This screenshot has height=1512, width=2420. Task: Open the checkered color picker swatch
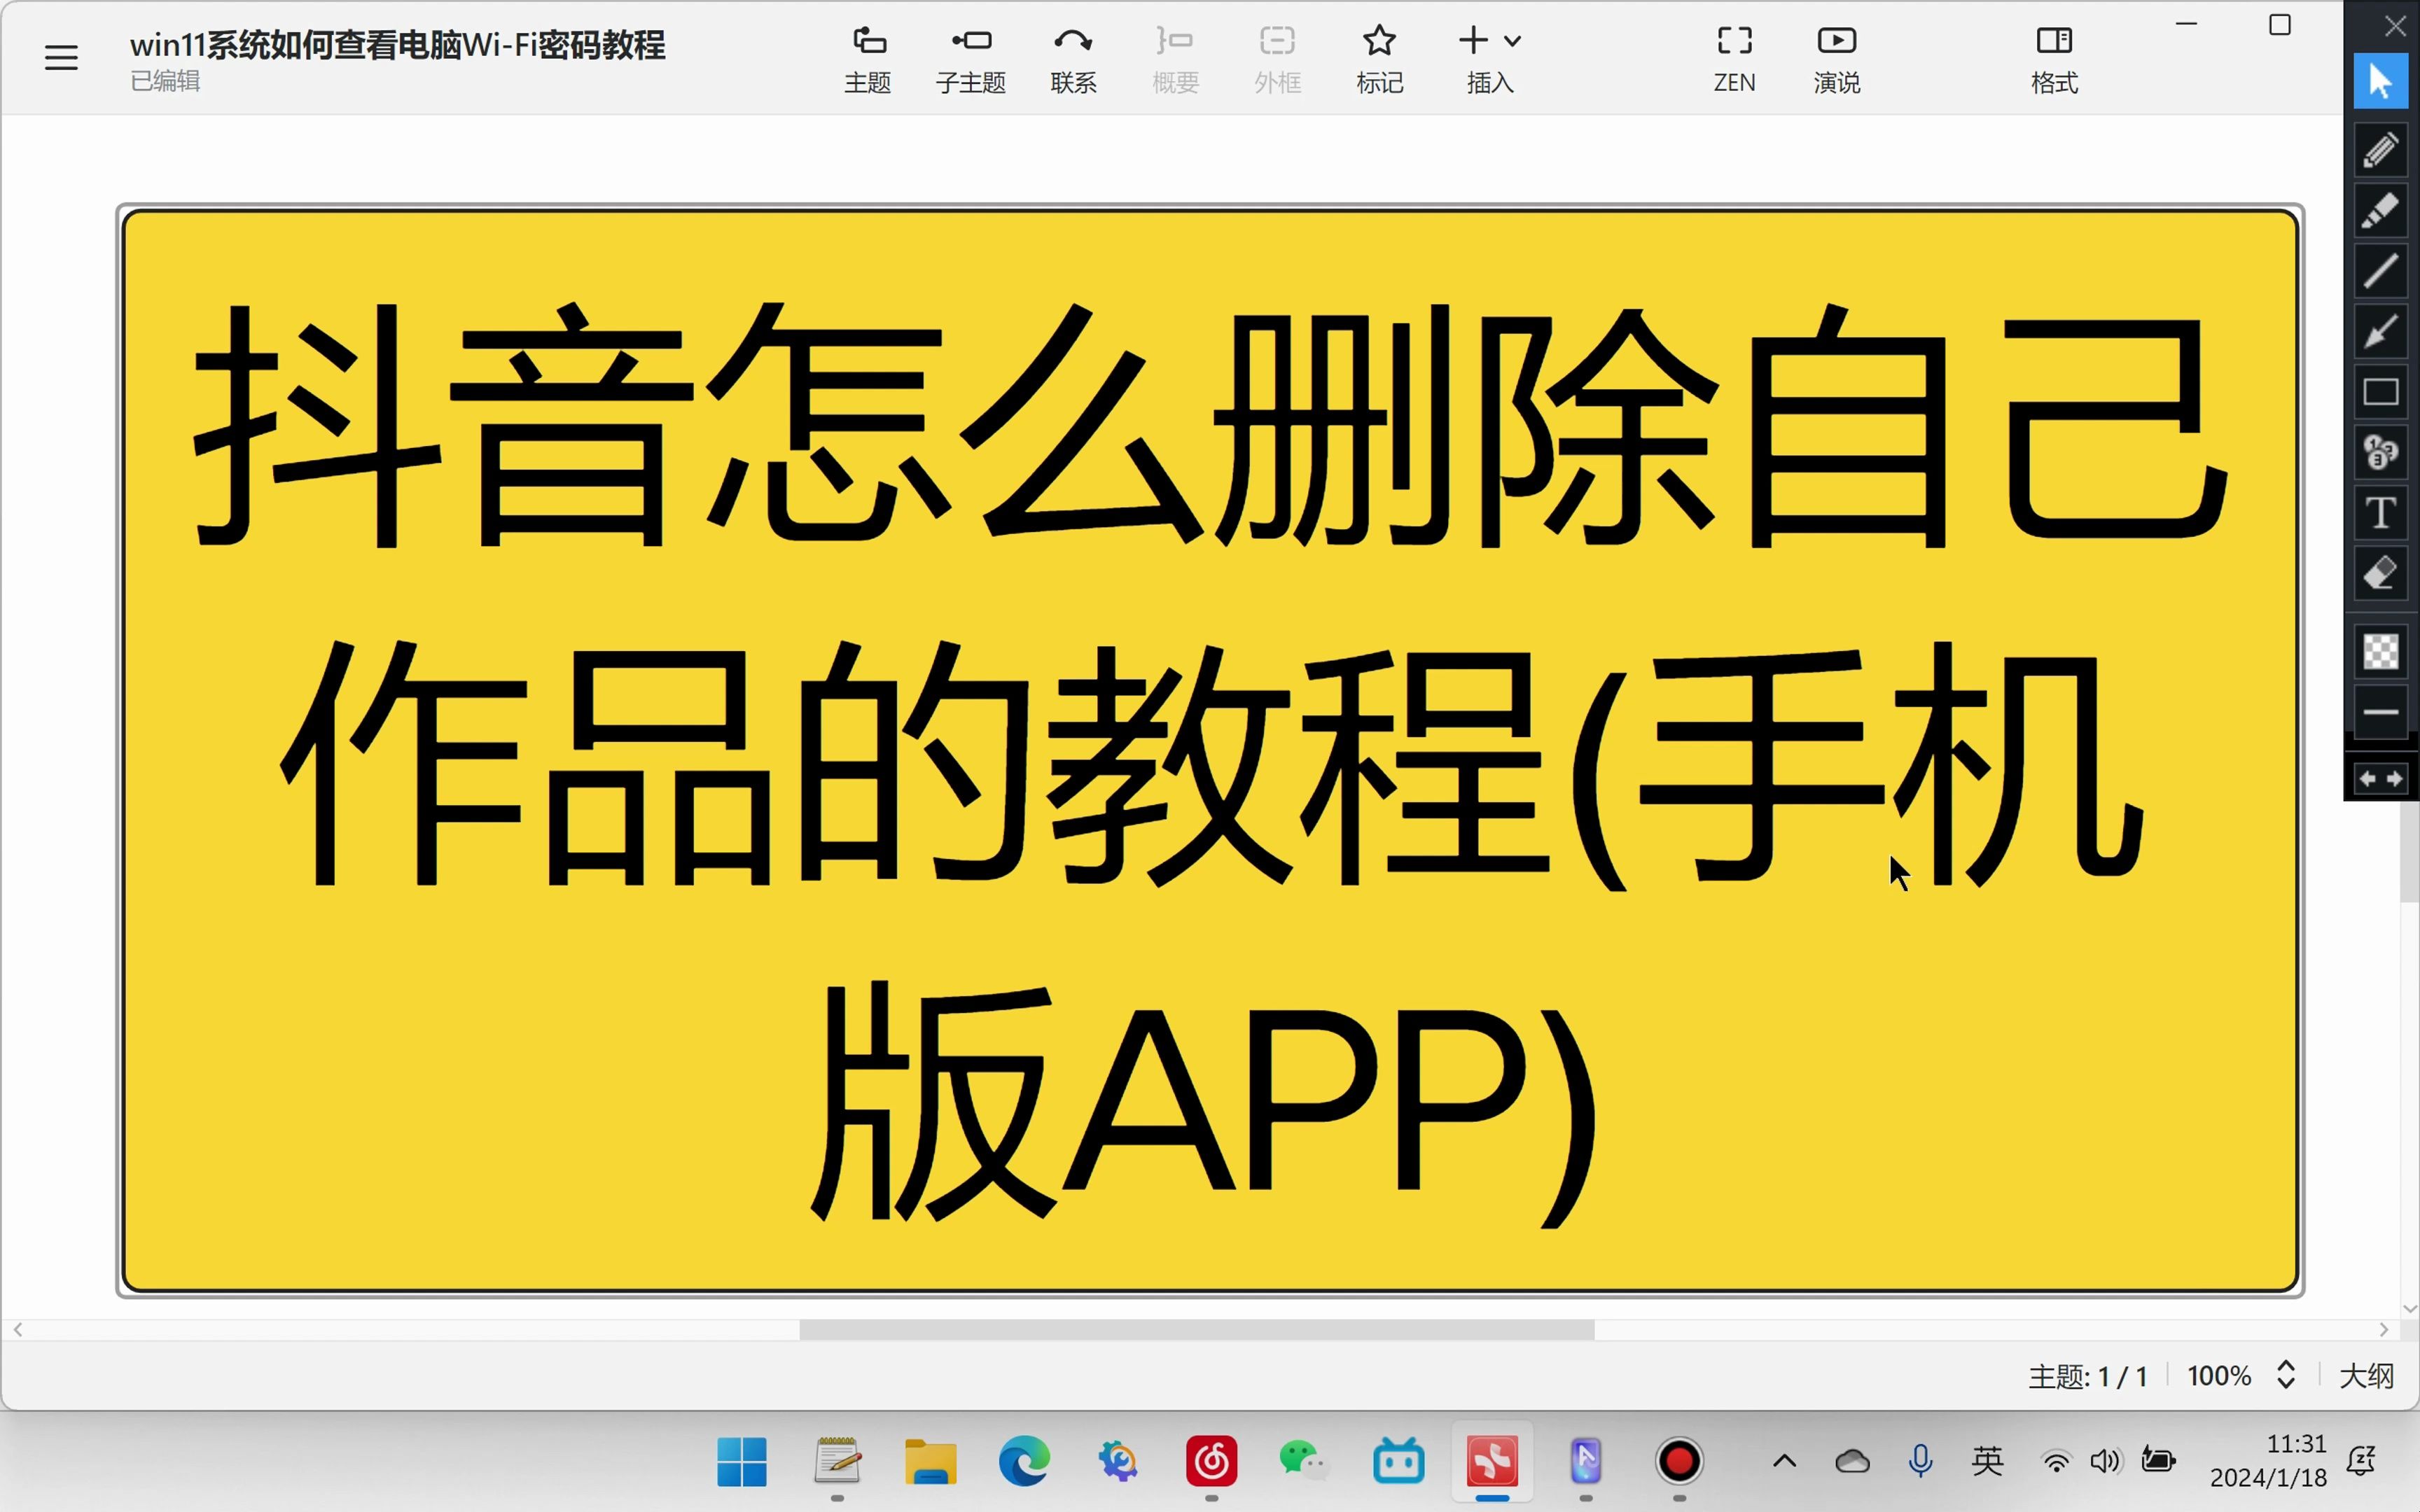click(x=2381, y=652)
